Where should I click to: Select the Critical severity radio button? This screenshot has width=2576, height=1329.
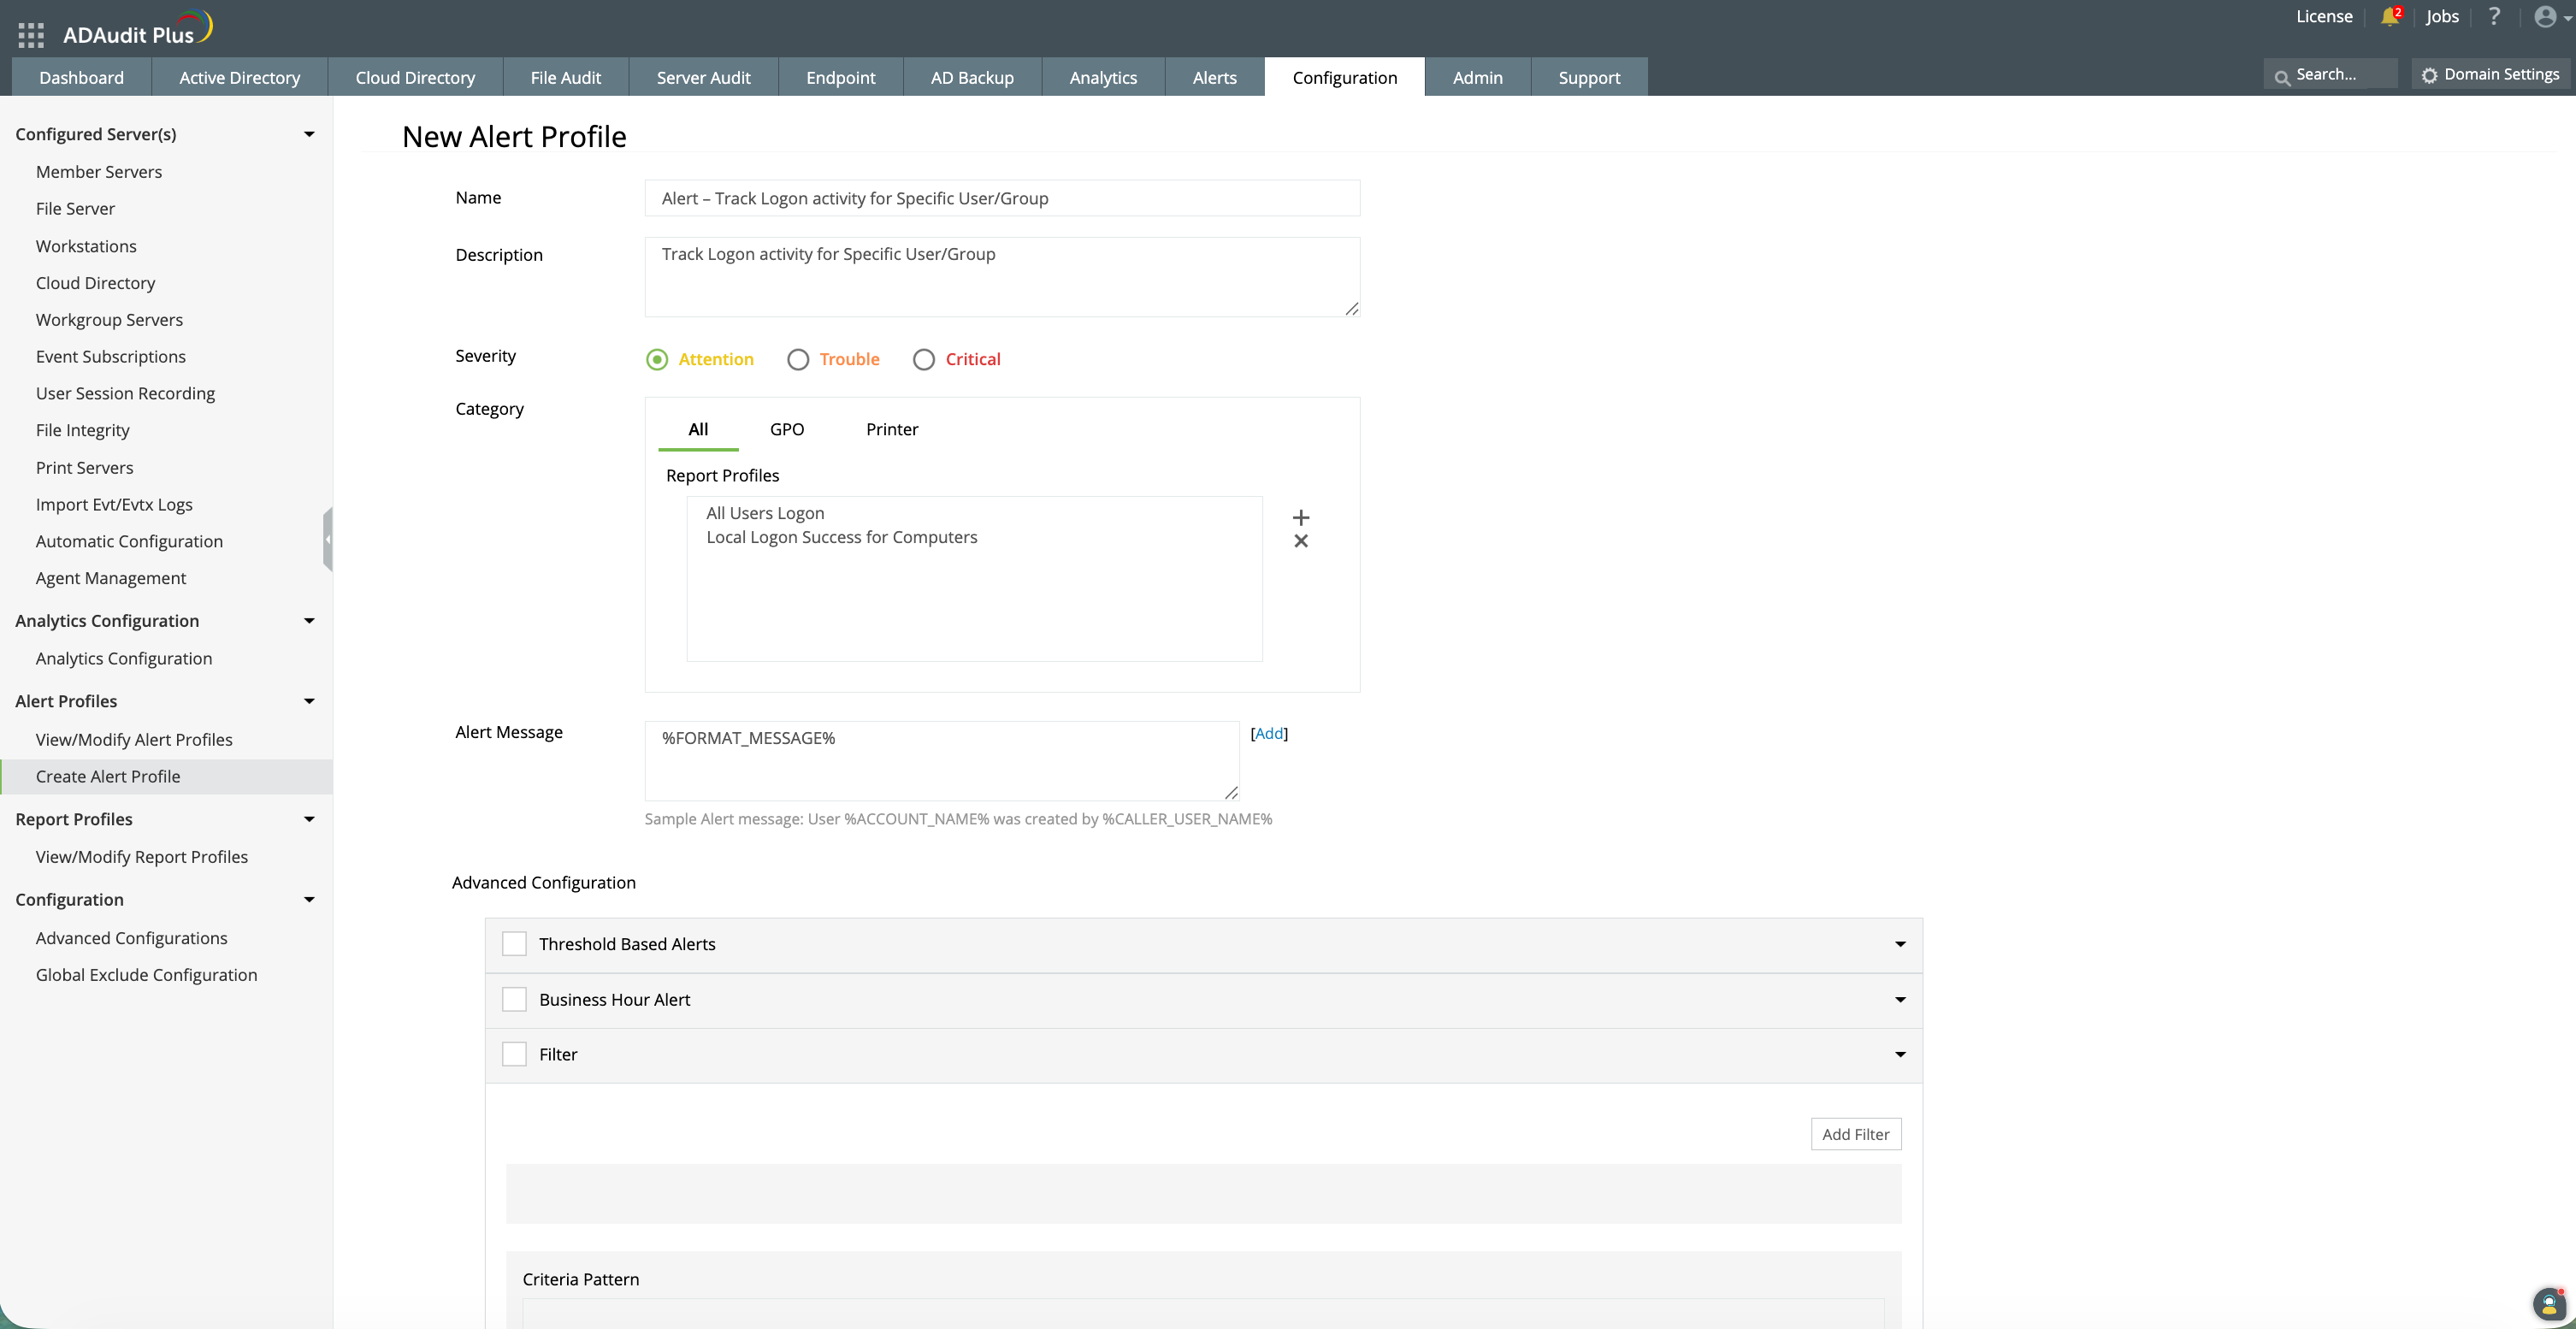click(x=923, y=360)
